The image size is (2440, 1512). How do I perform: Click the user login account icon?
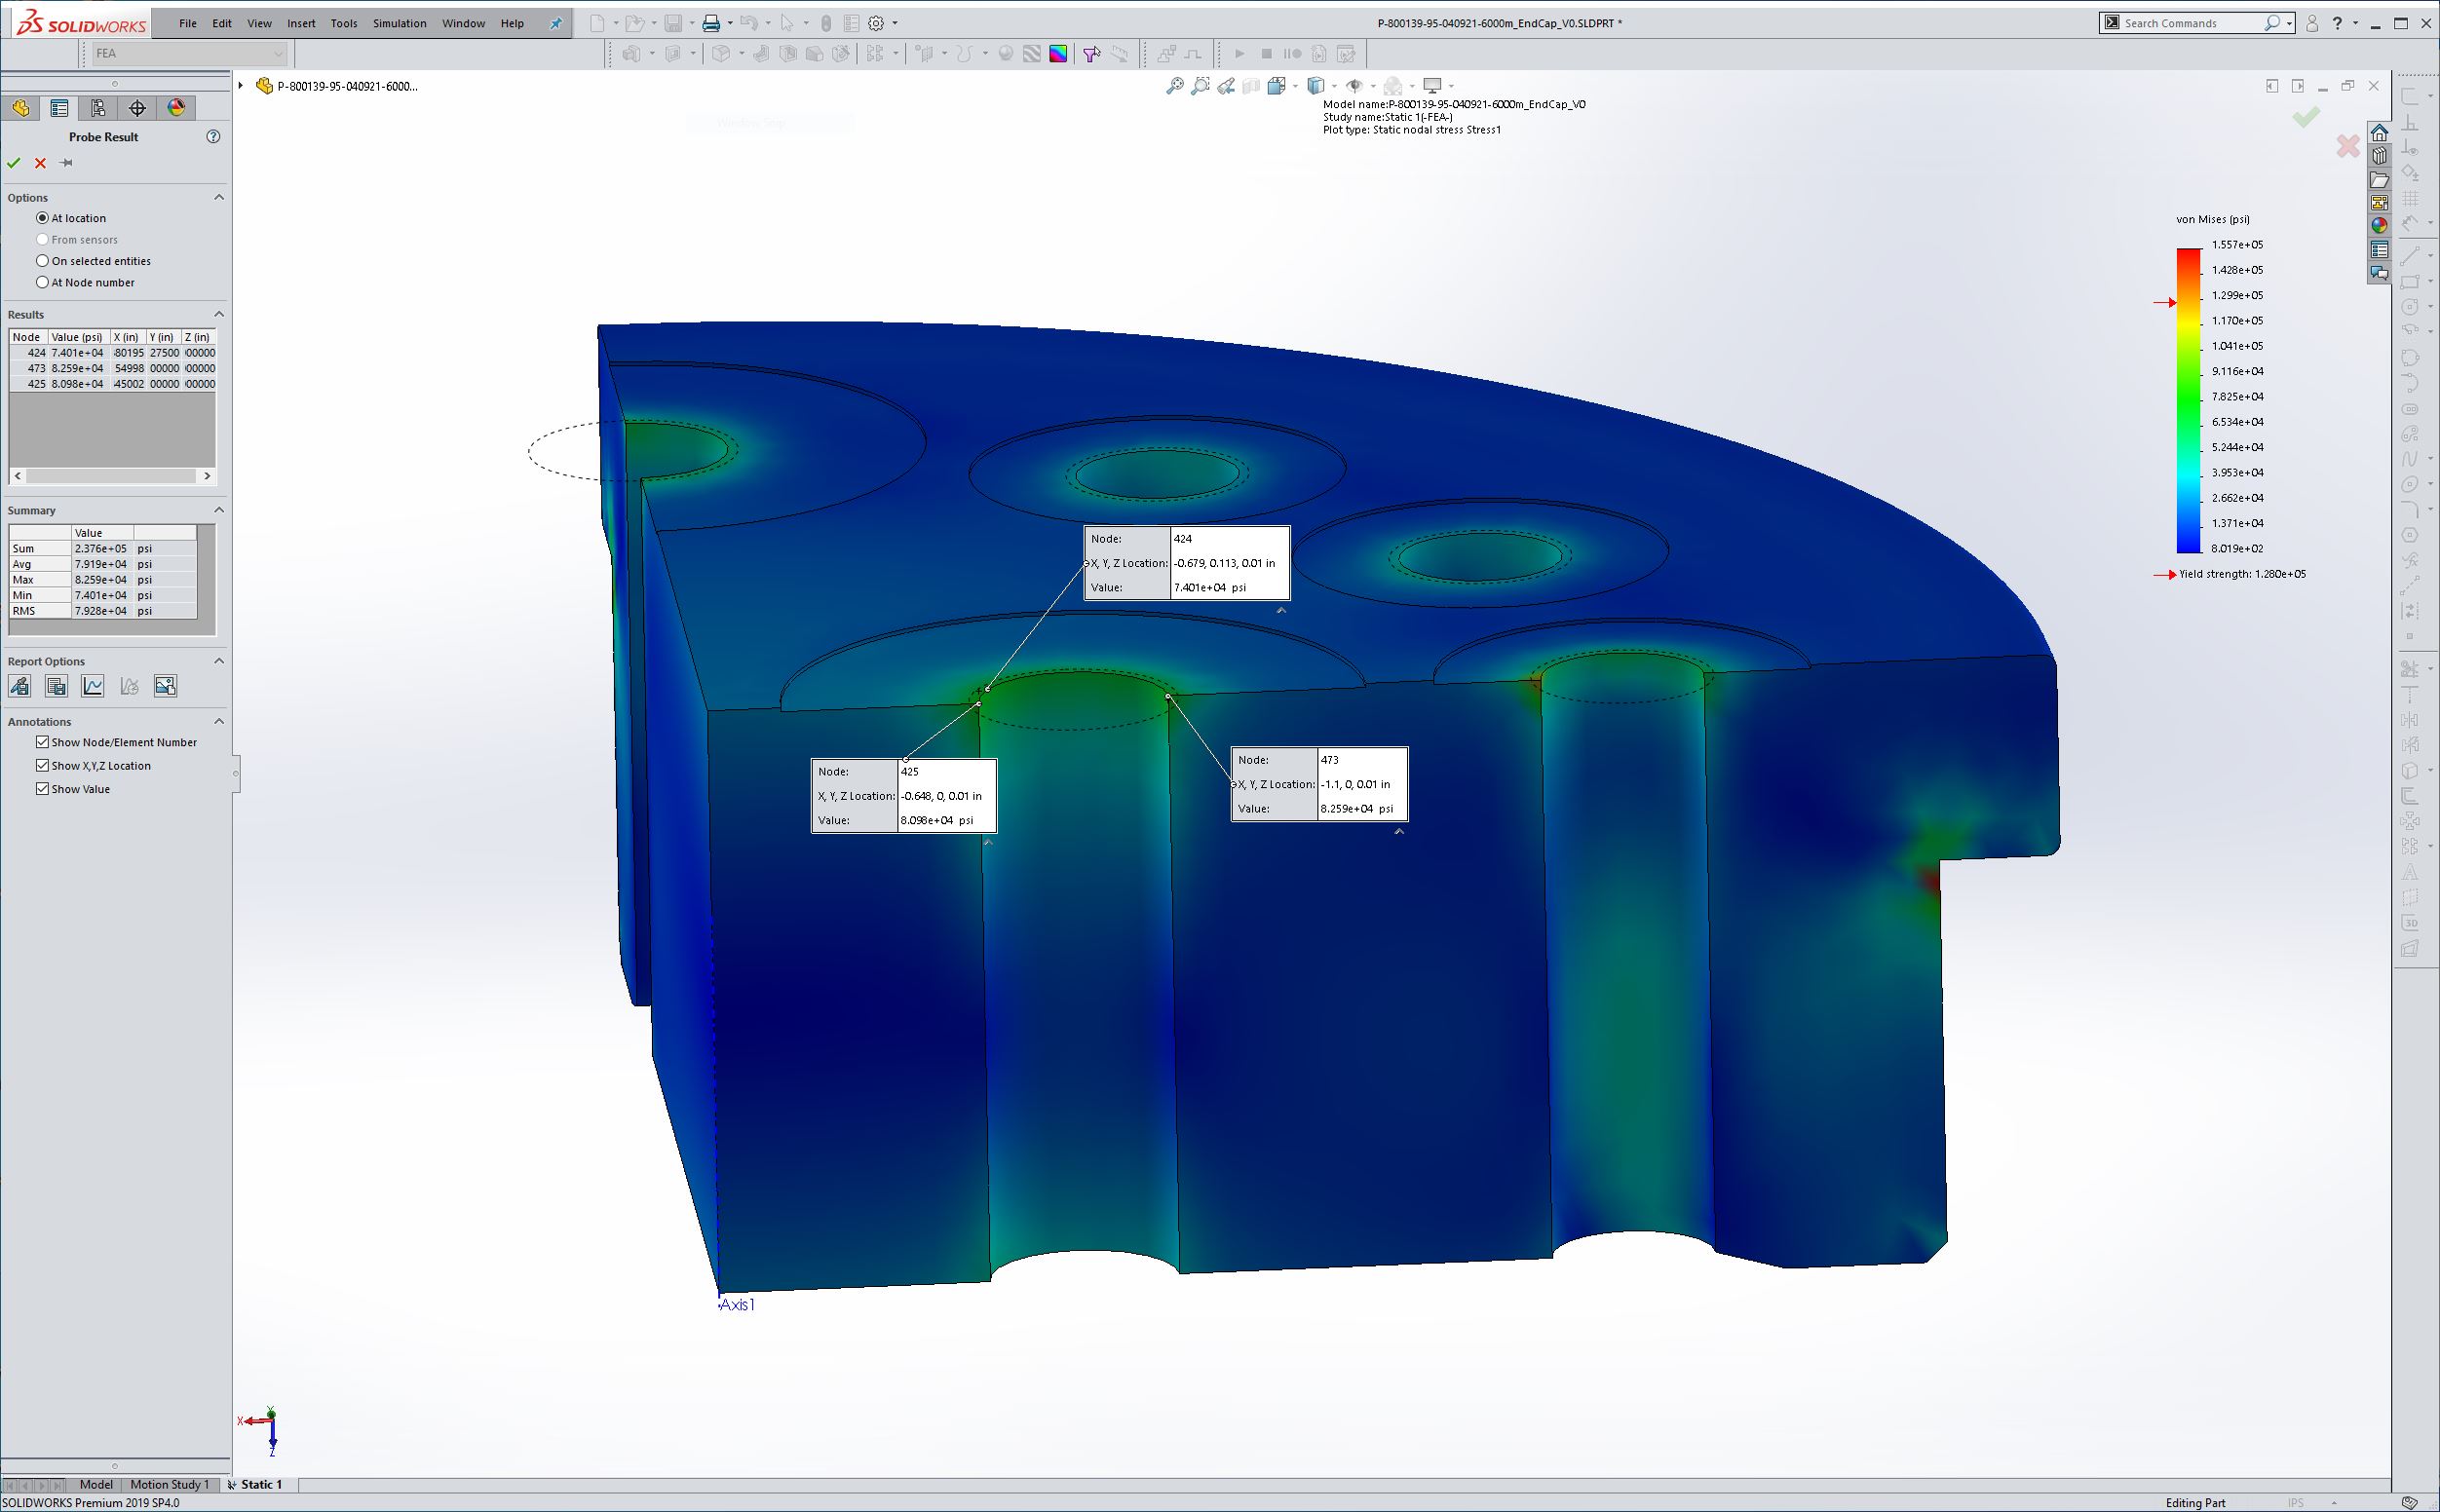(2311, 23)
